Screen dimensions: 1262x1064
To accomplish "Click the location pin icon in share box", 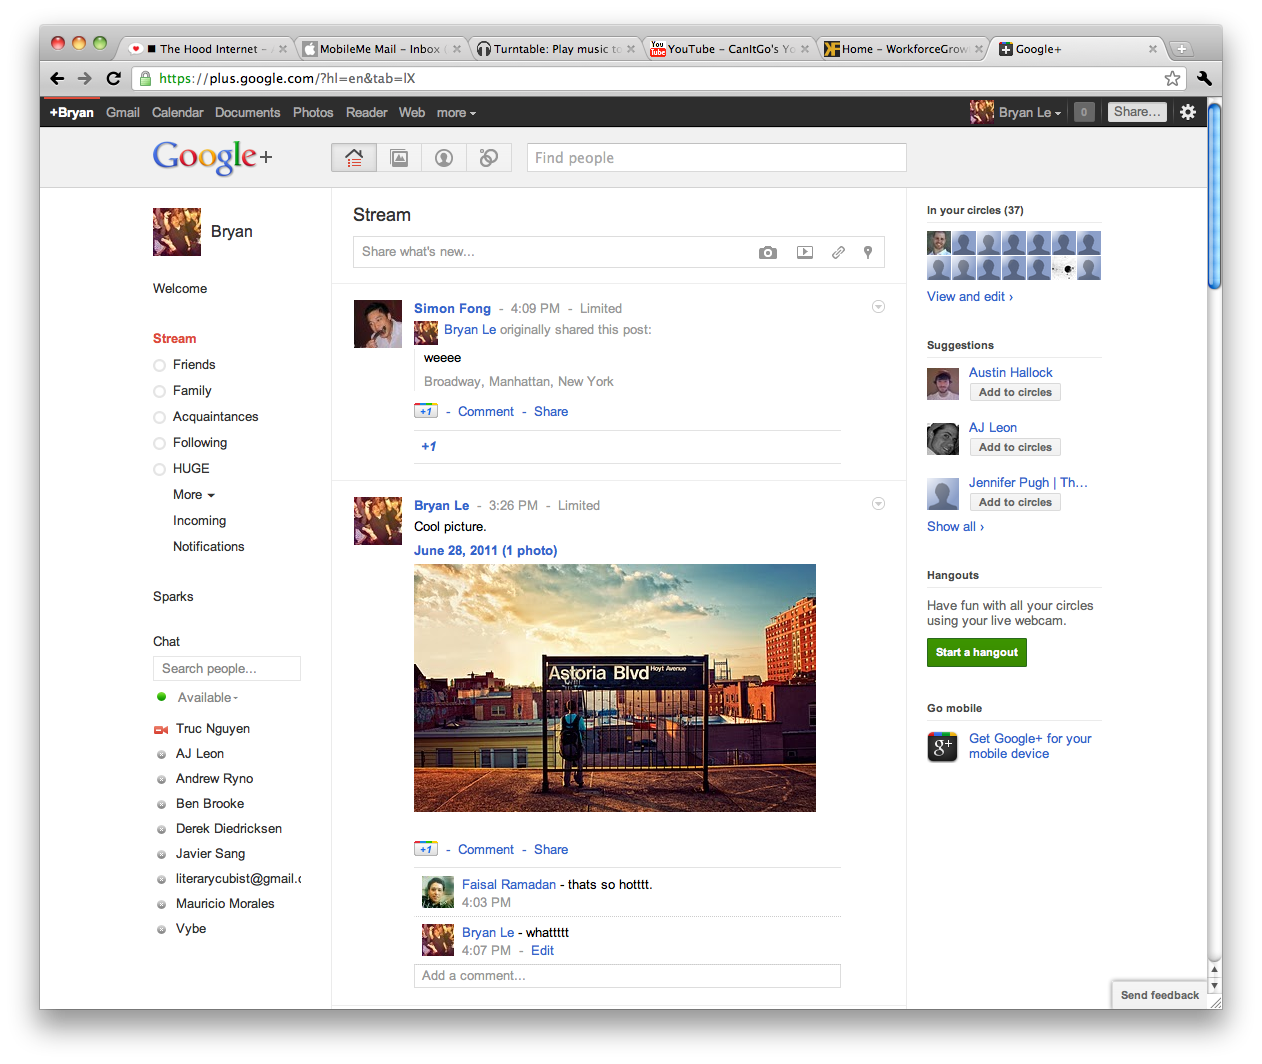I will [868, 253].
